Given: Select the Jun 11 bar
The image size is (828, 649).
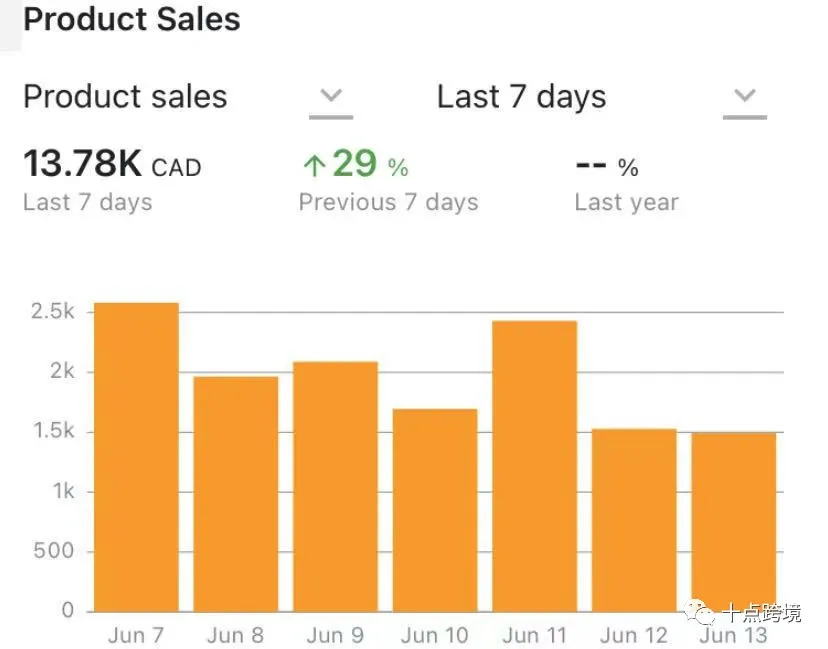Looking at the screenshot, I should 534,466.
